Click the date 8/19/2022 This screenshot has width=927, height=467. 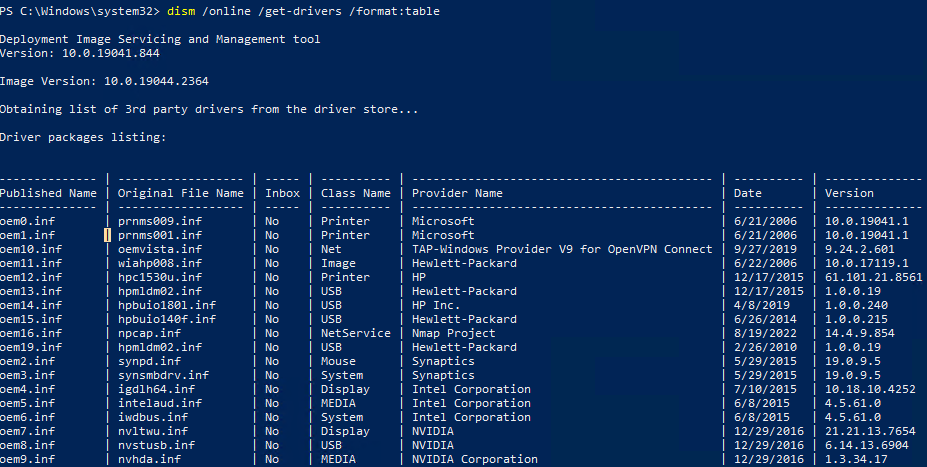[x=768, y=333]
